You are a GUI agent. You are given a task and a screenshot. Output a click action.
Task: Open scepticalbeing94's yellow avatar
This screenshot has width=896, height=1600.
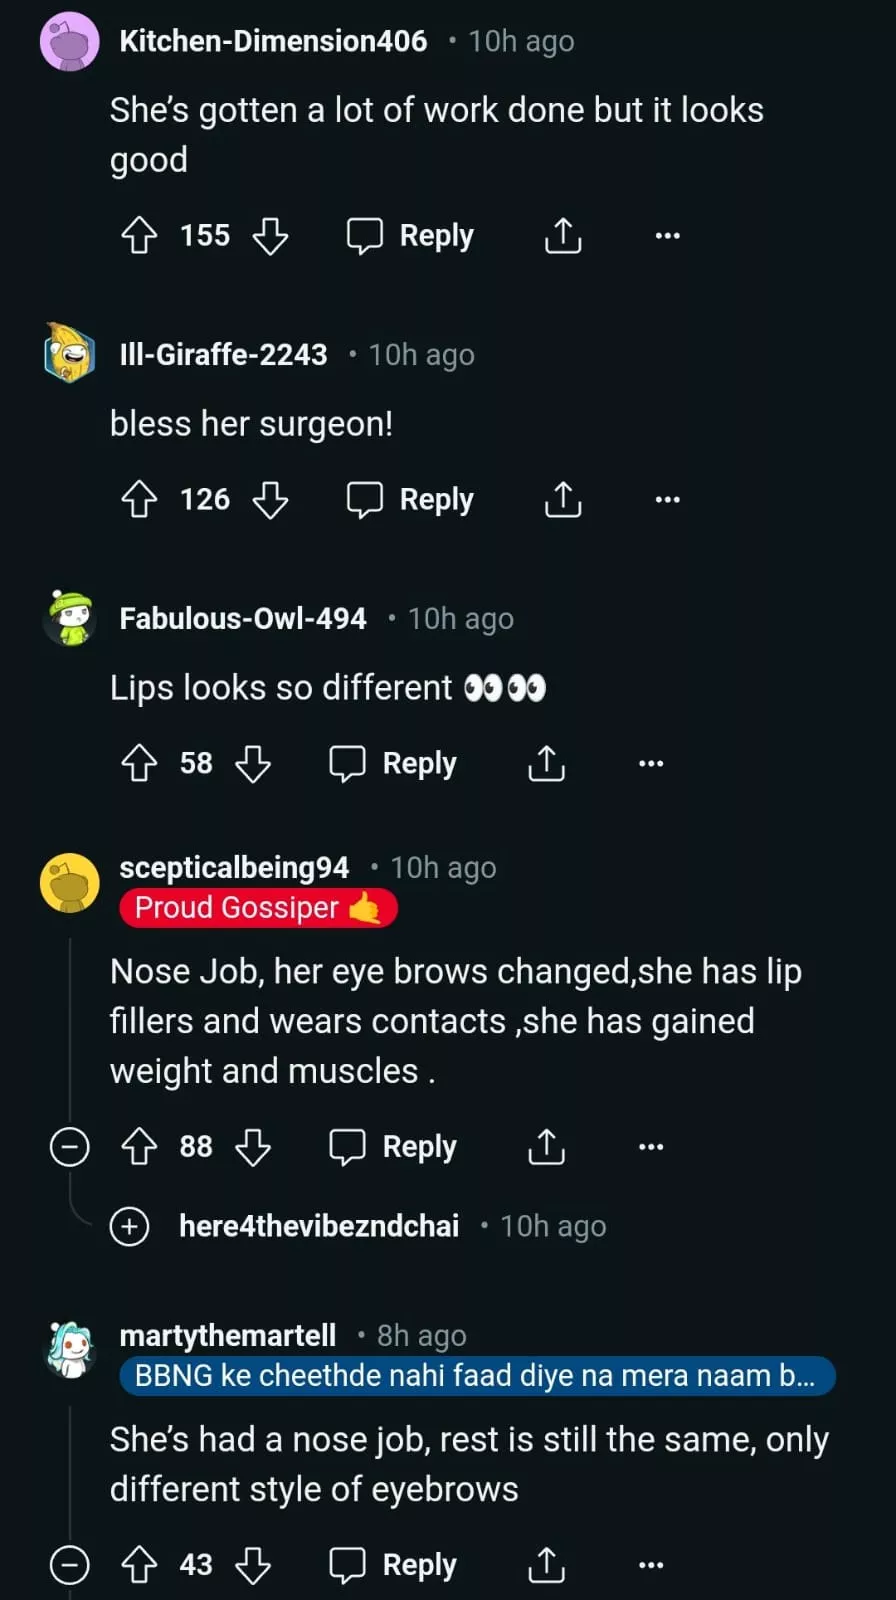(x=70, y=883)
